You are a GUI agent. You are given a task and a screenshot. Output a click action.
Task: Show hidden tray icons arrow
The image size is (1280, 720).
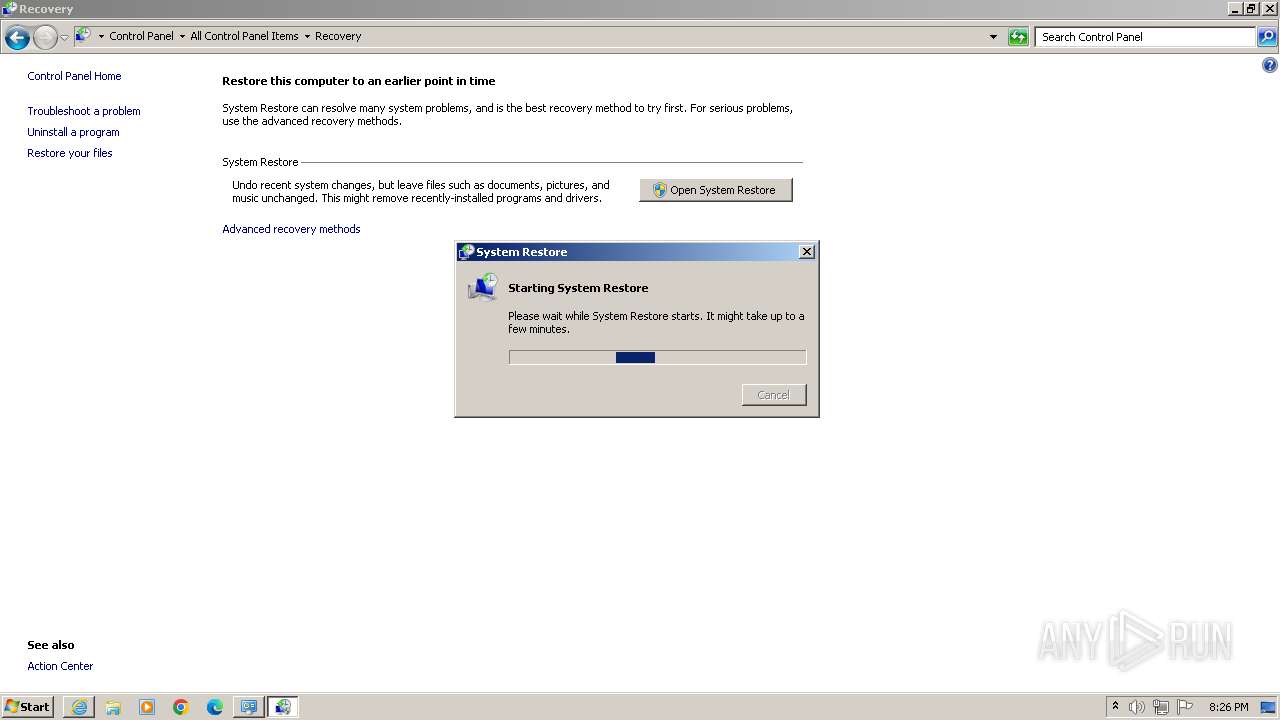pyautogui.click(x=1115, y=707)
